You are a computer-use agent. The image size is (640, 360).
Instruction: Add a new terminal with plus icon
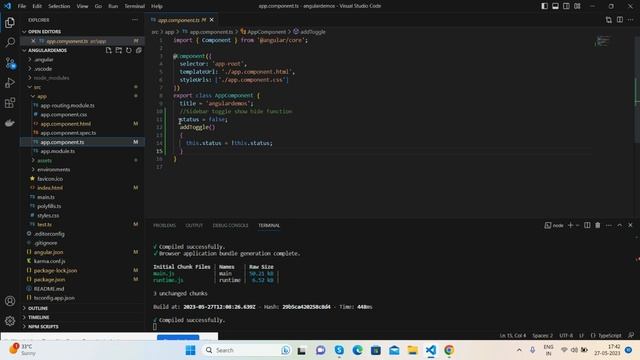coord(571,225)
